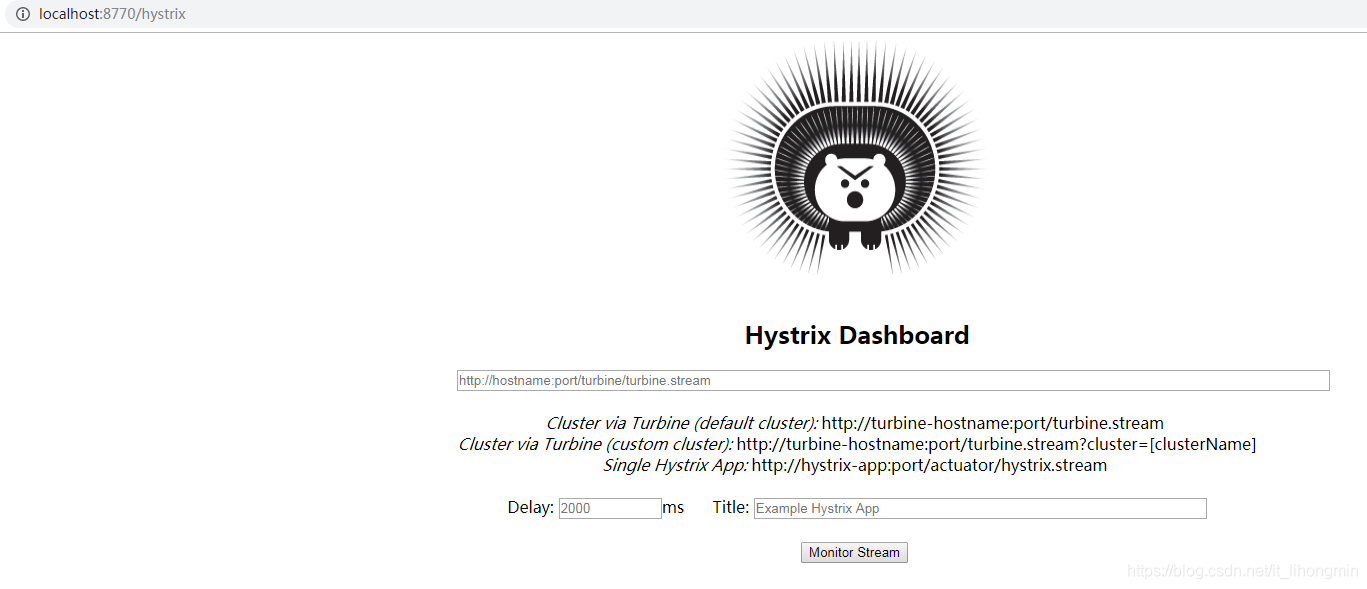The image size is (1367, 589).
Task: Focus the Delay input with 2000 placeholder
Action: coord(610,508)
